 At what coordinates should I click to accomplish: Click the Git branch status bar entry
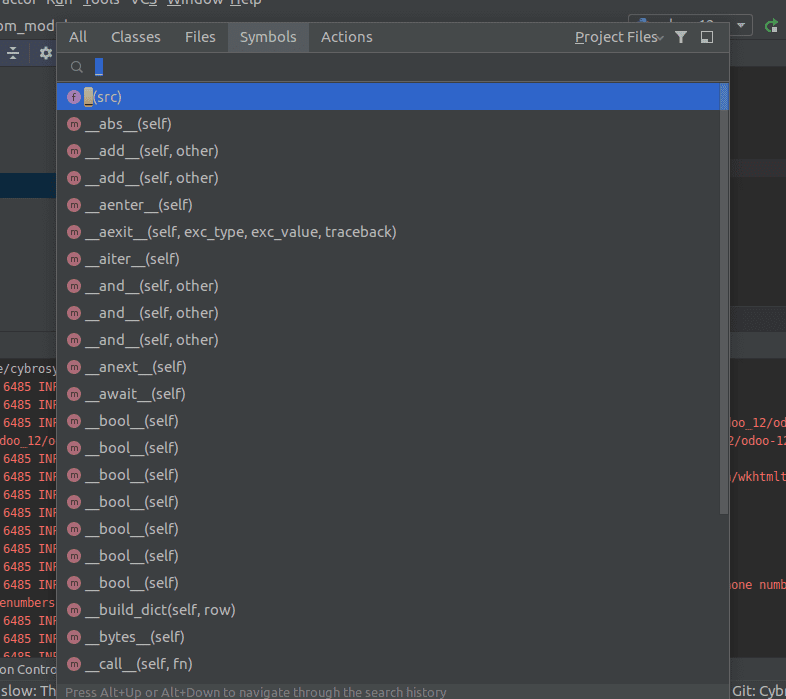[x=759, y=691]
